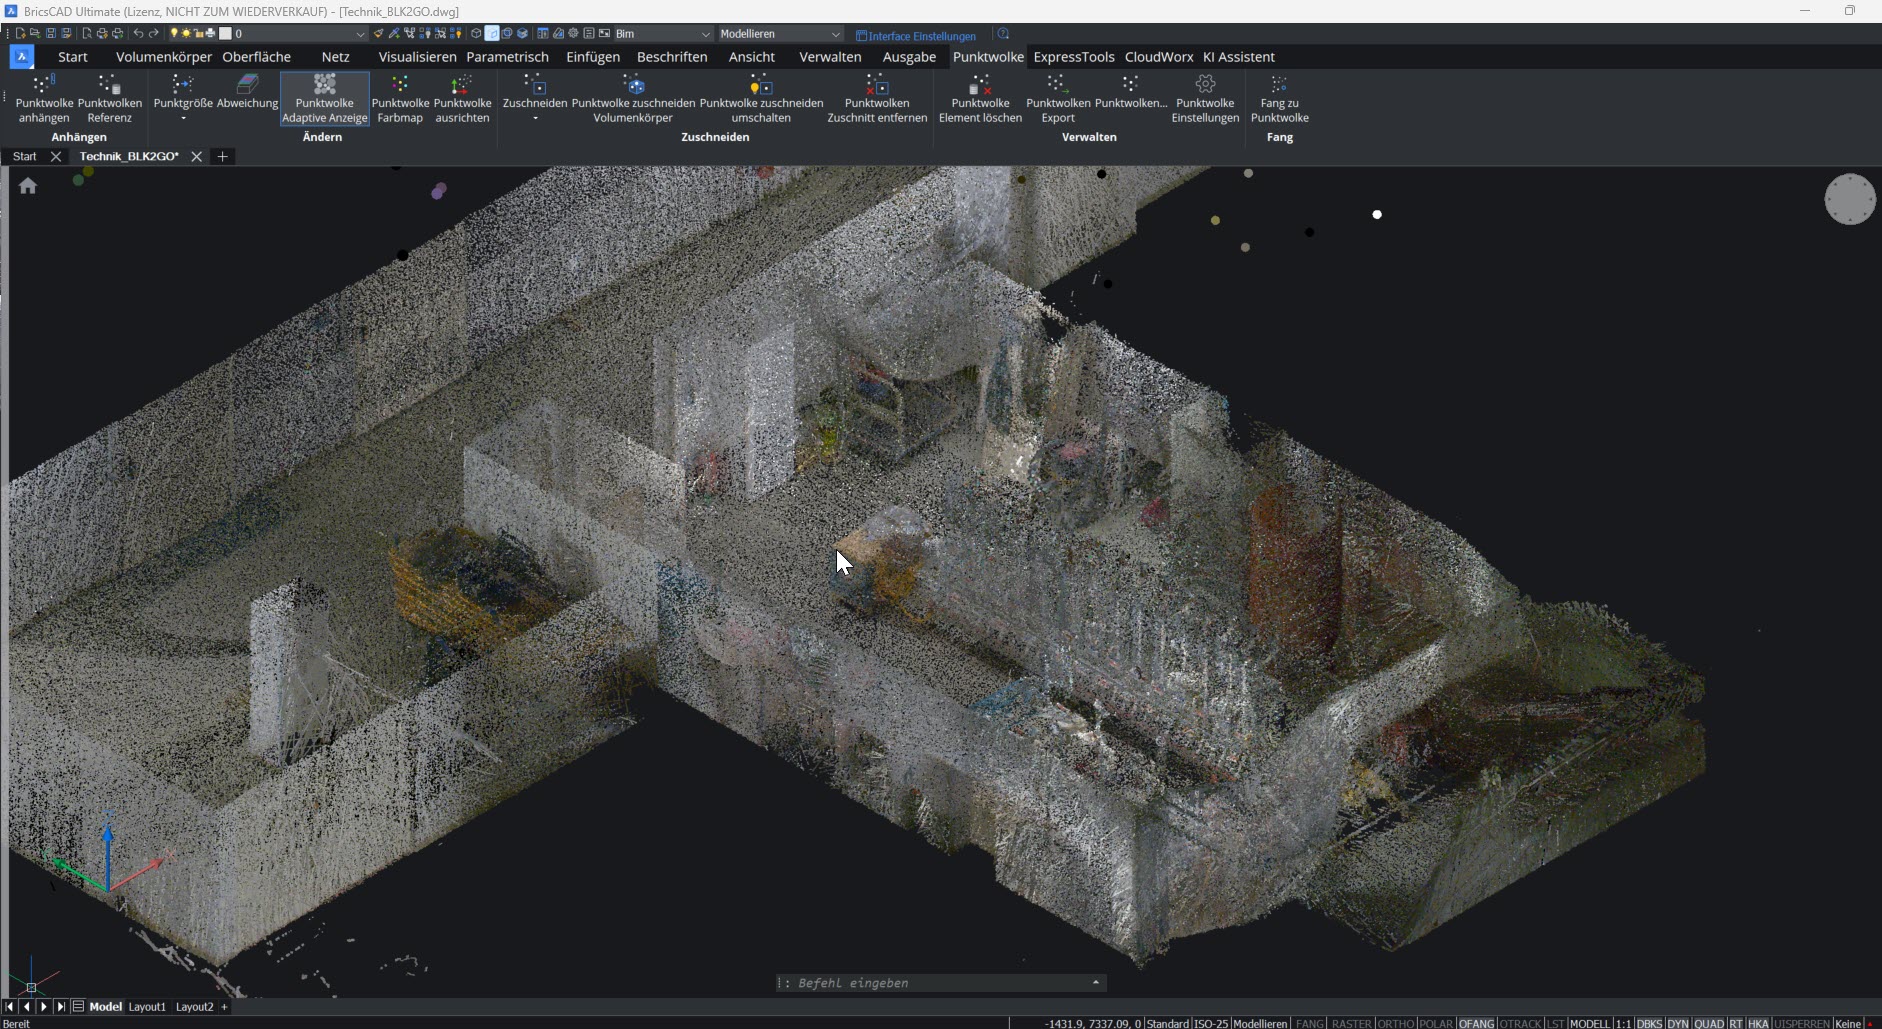Click the save icon in quick toolbar
Screen dimensions: 1882x1029
pyautogui.click(x=51, y=34)
